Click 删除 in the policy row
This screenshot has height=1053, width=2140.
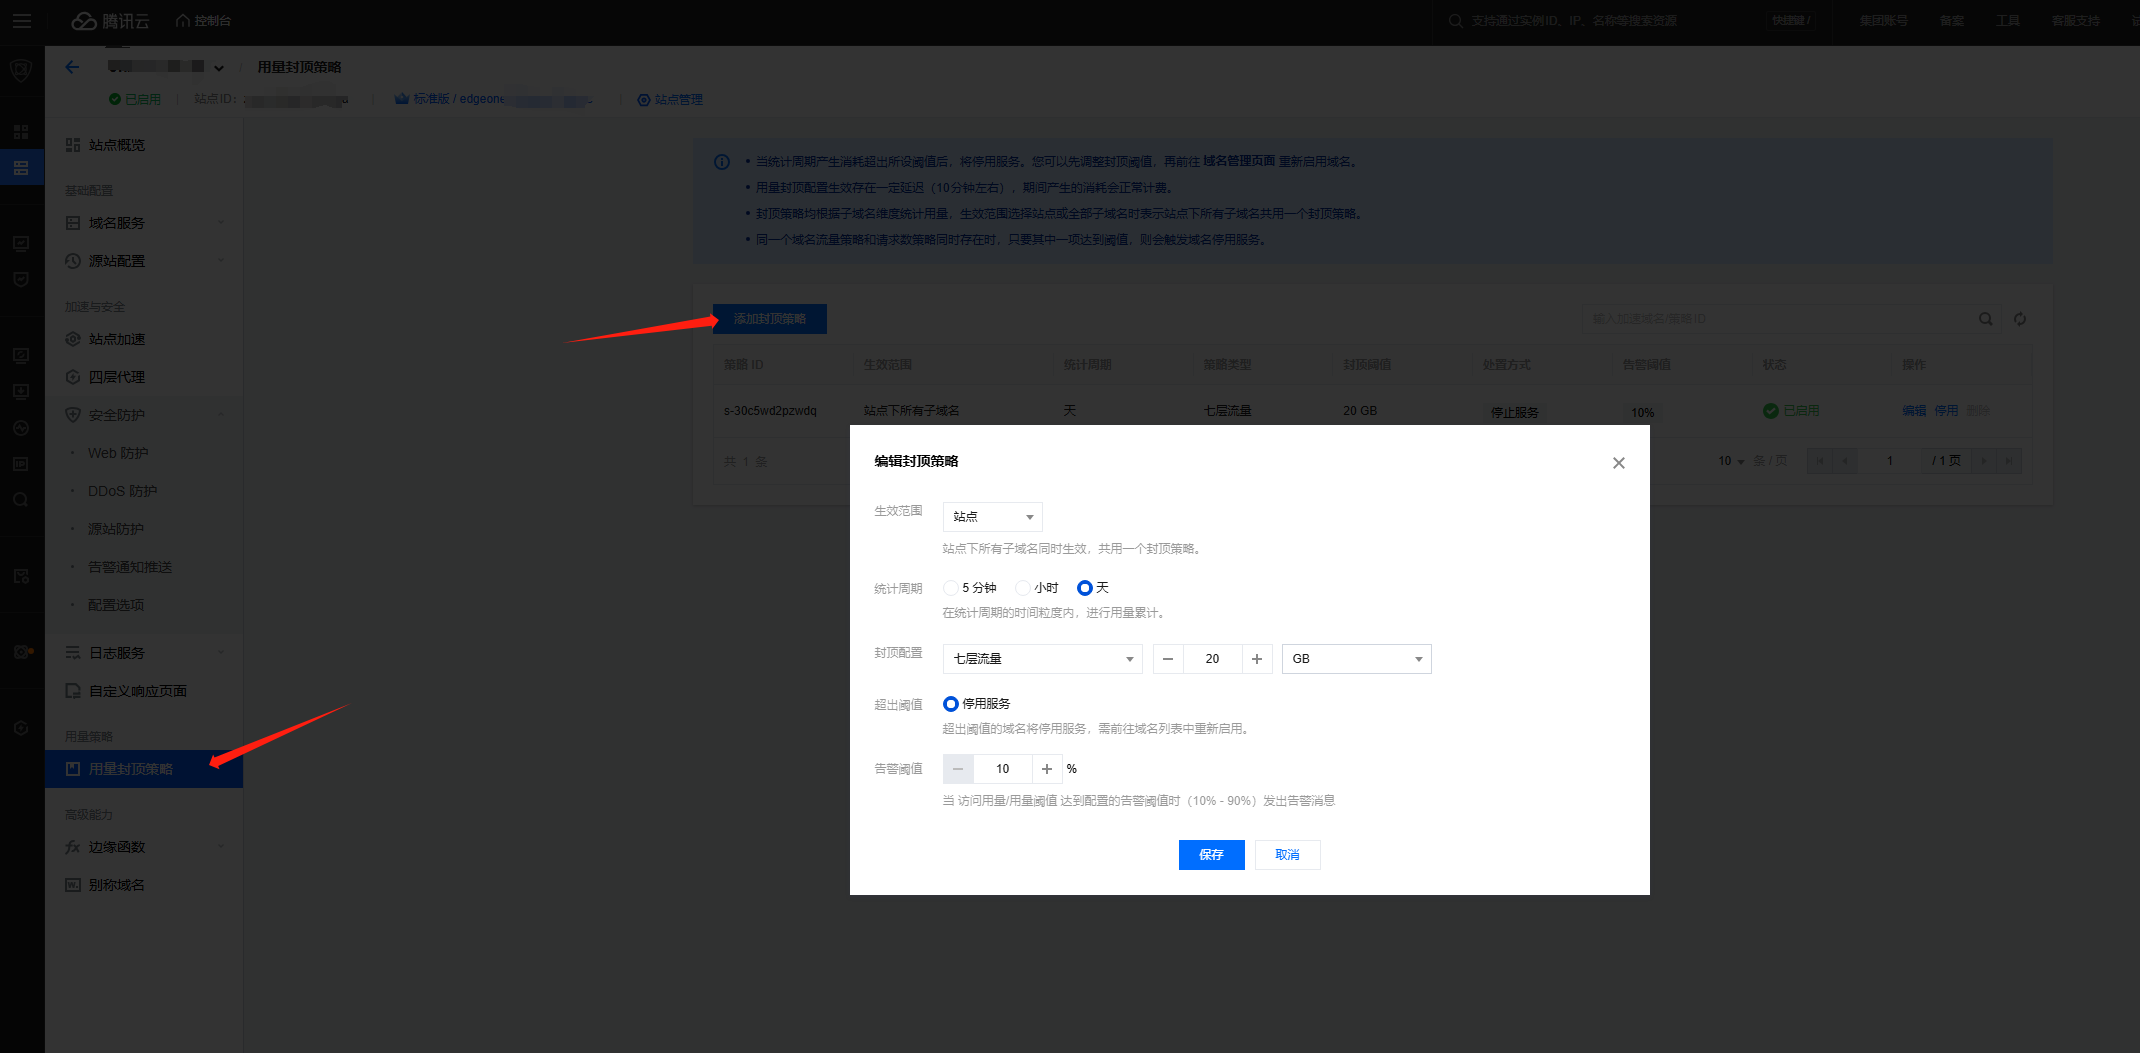(1978, 411)
